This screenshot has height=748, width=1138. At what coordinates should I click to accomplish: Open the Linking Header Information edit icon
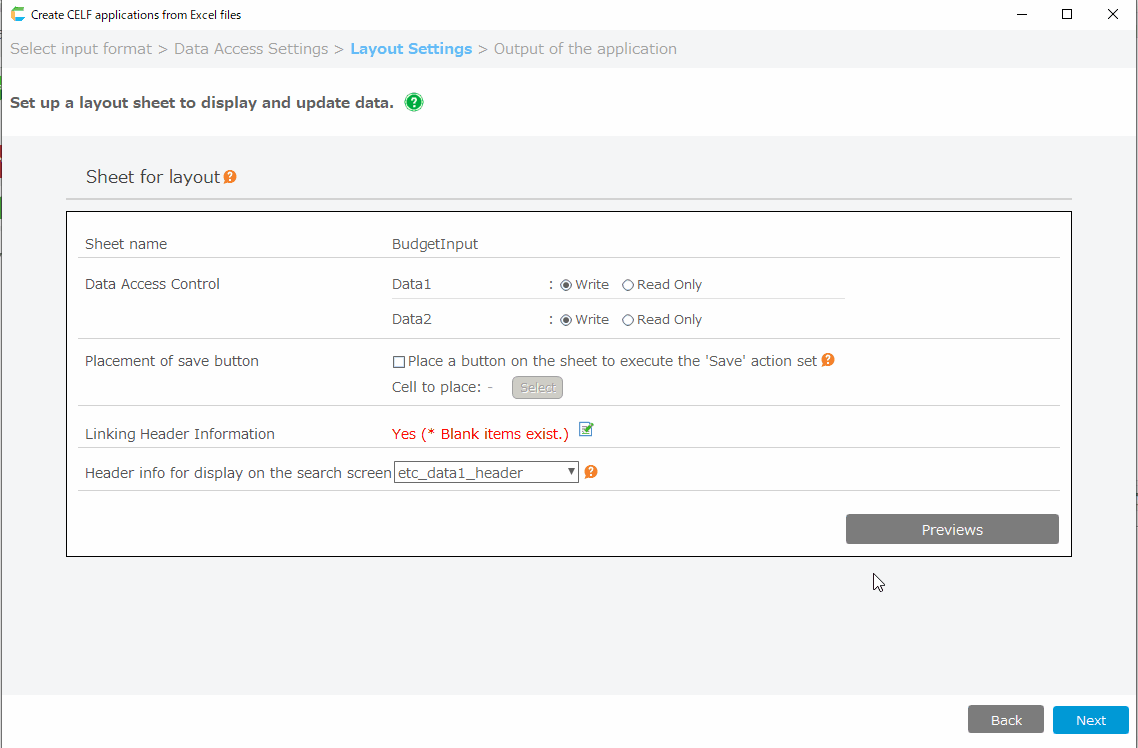pyautogui.click(x=587, y=430)
